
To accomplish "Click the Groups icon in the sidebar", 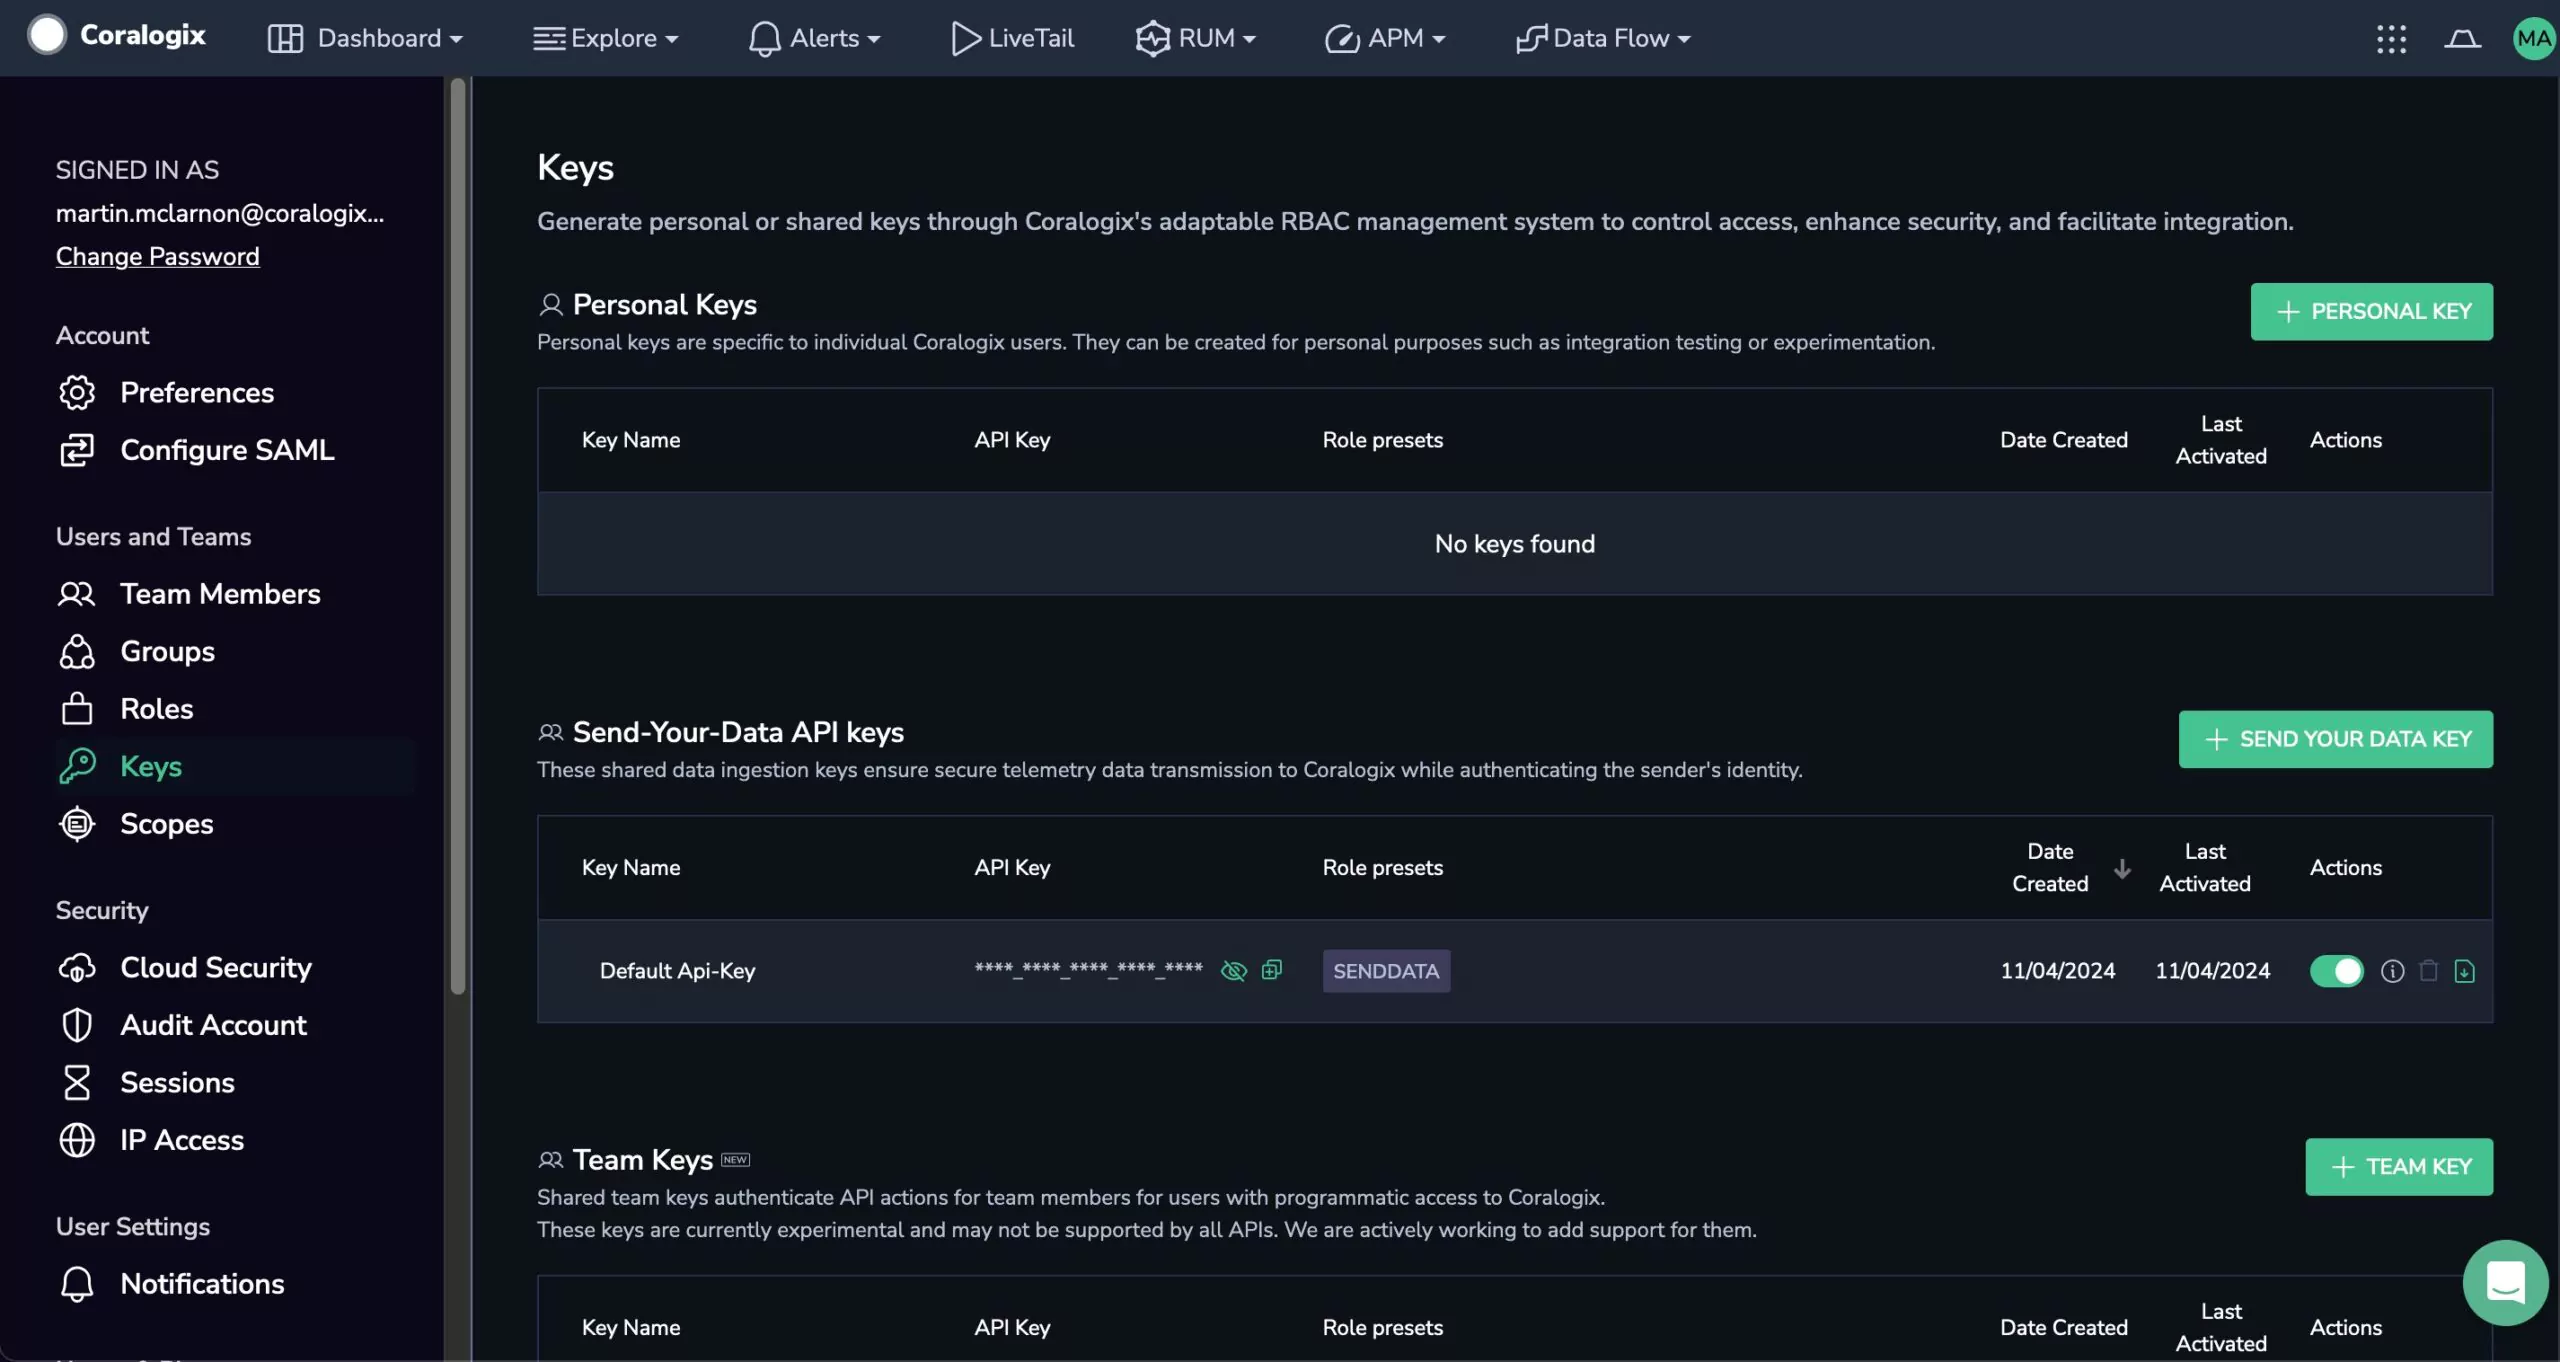I will (77, 652).
